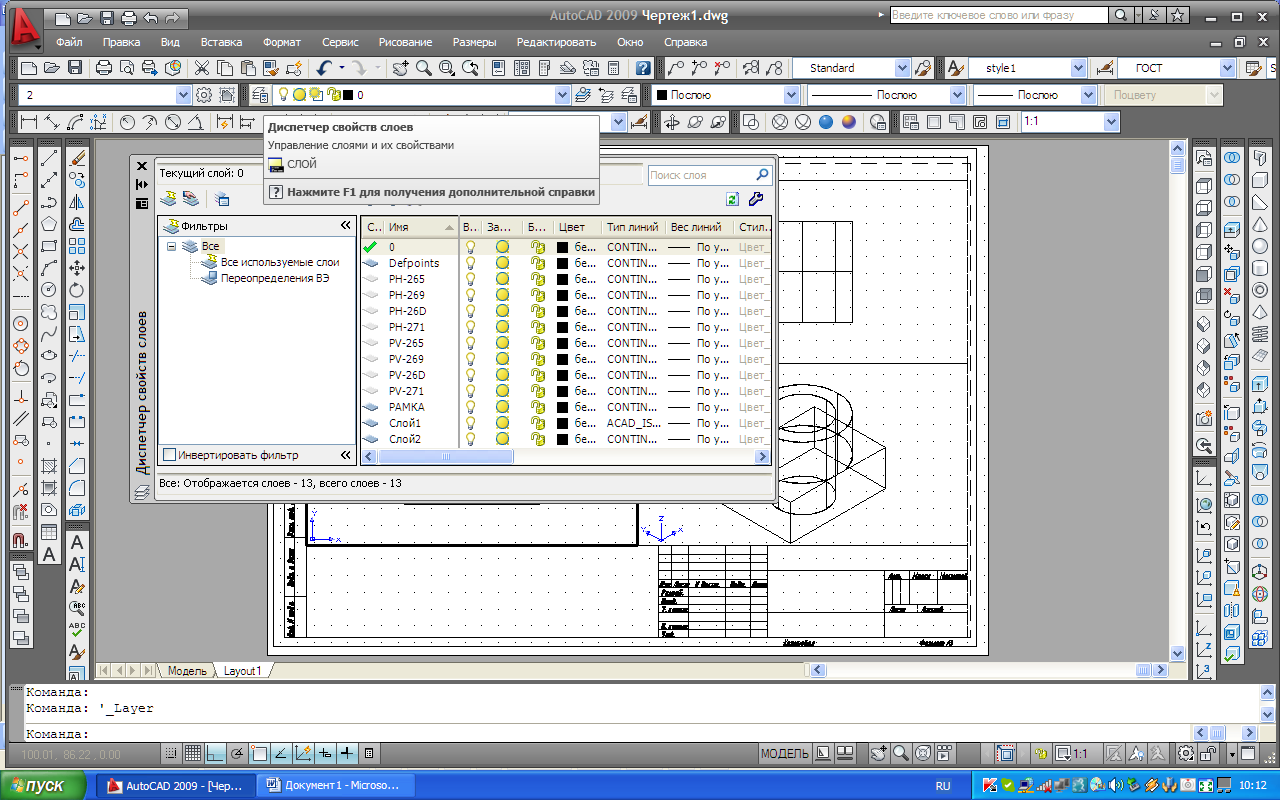Open the Размеры menu
The height and width of the screenshot is (800, 1280).
(474, 42)
